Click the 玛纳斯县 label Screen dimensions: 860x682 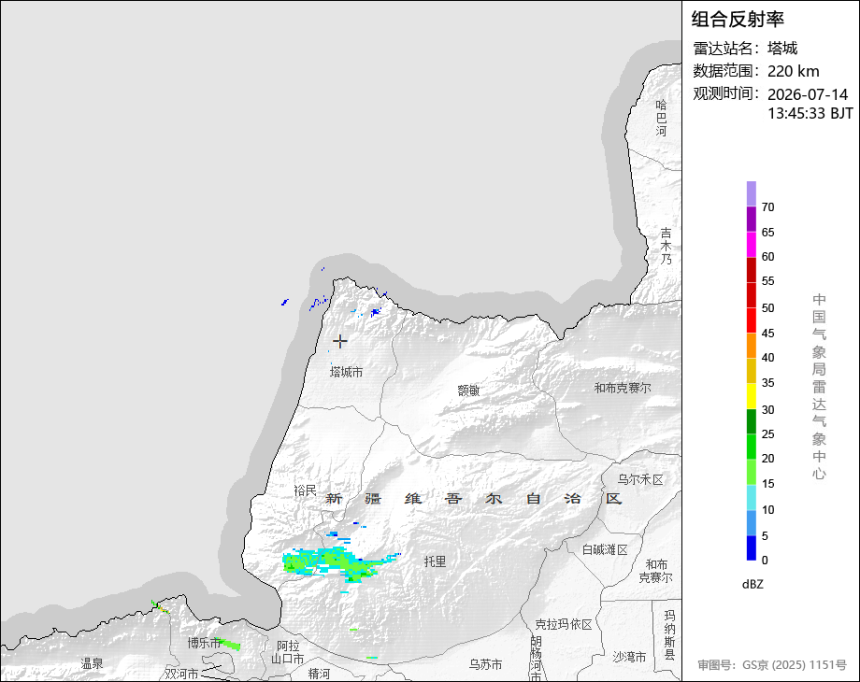tap(670, 635)
